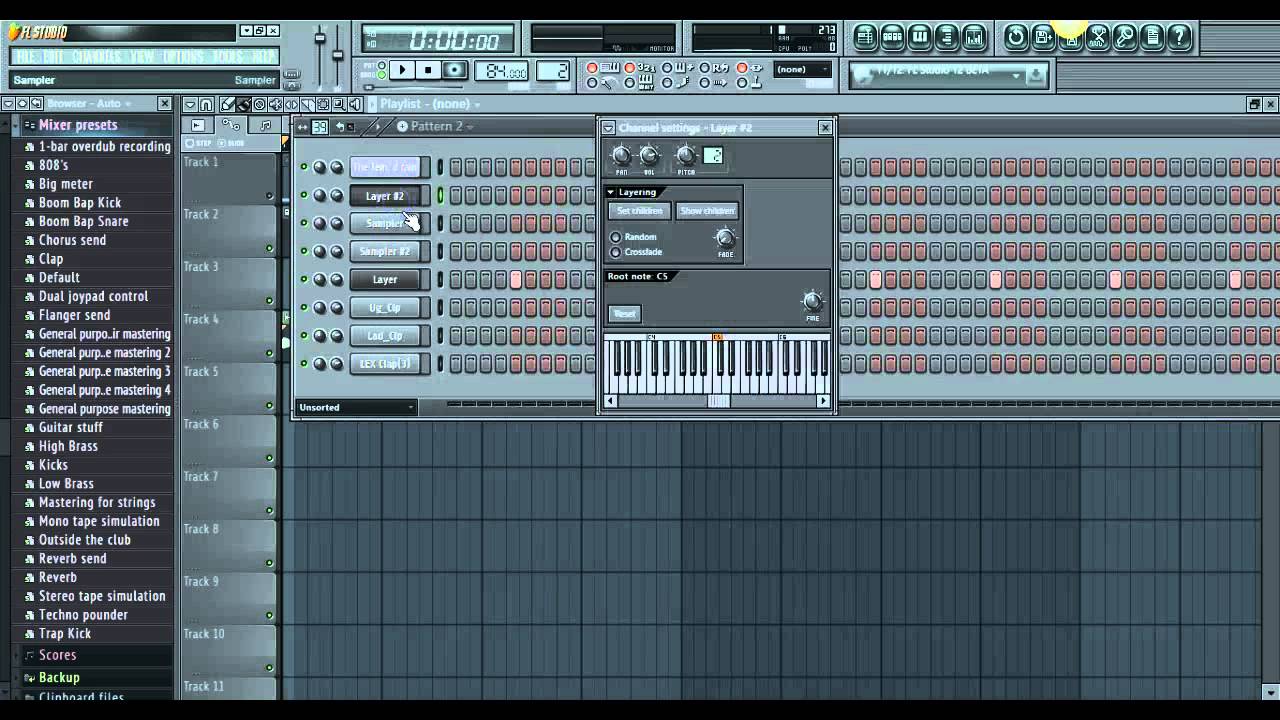The image size is (1280, 720).
Task: Select the Zoom tool in Playlist toolbar
Action: tap(339, 104)
